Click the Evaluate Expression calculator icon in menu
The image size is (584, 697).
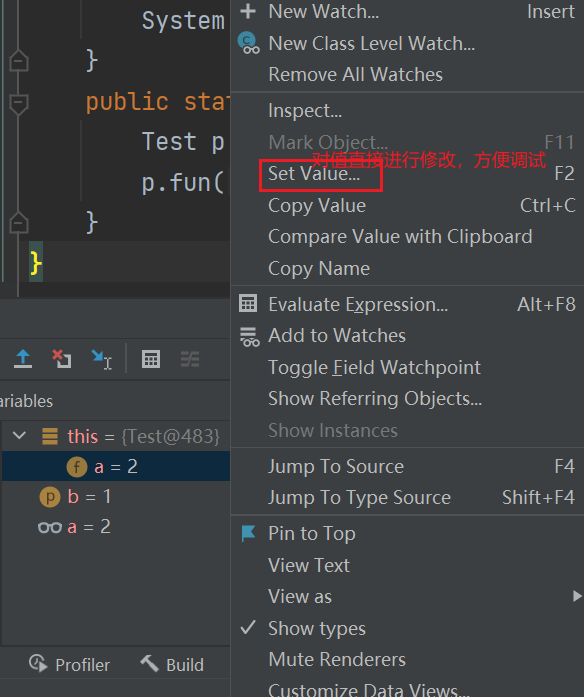click(x=248, y=304)
